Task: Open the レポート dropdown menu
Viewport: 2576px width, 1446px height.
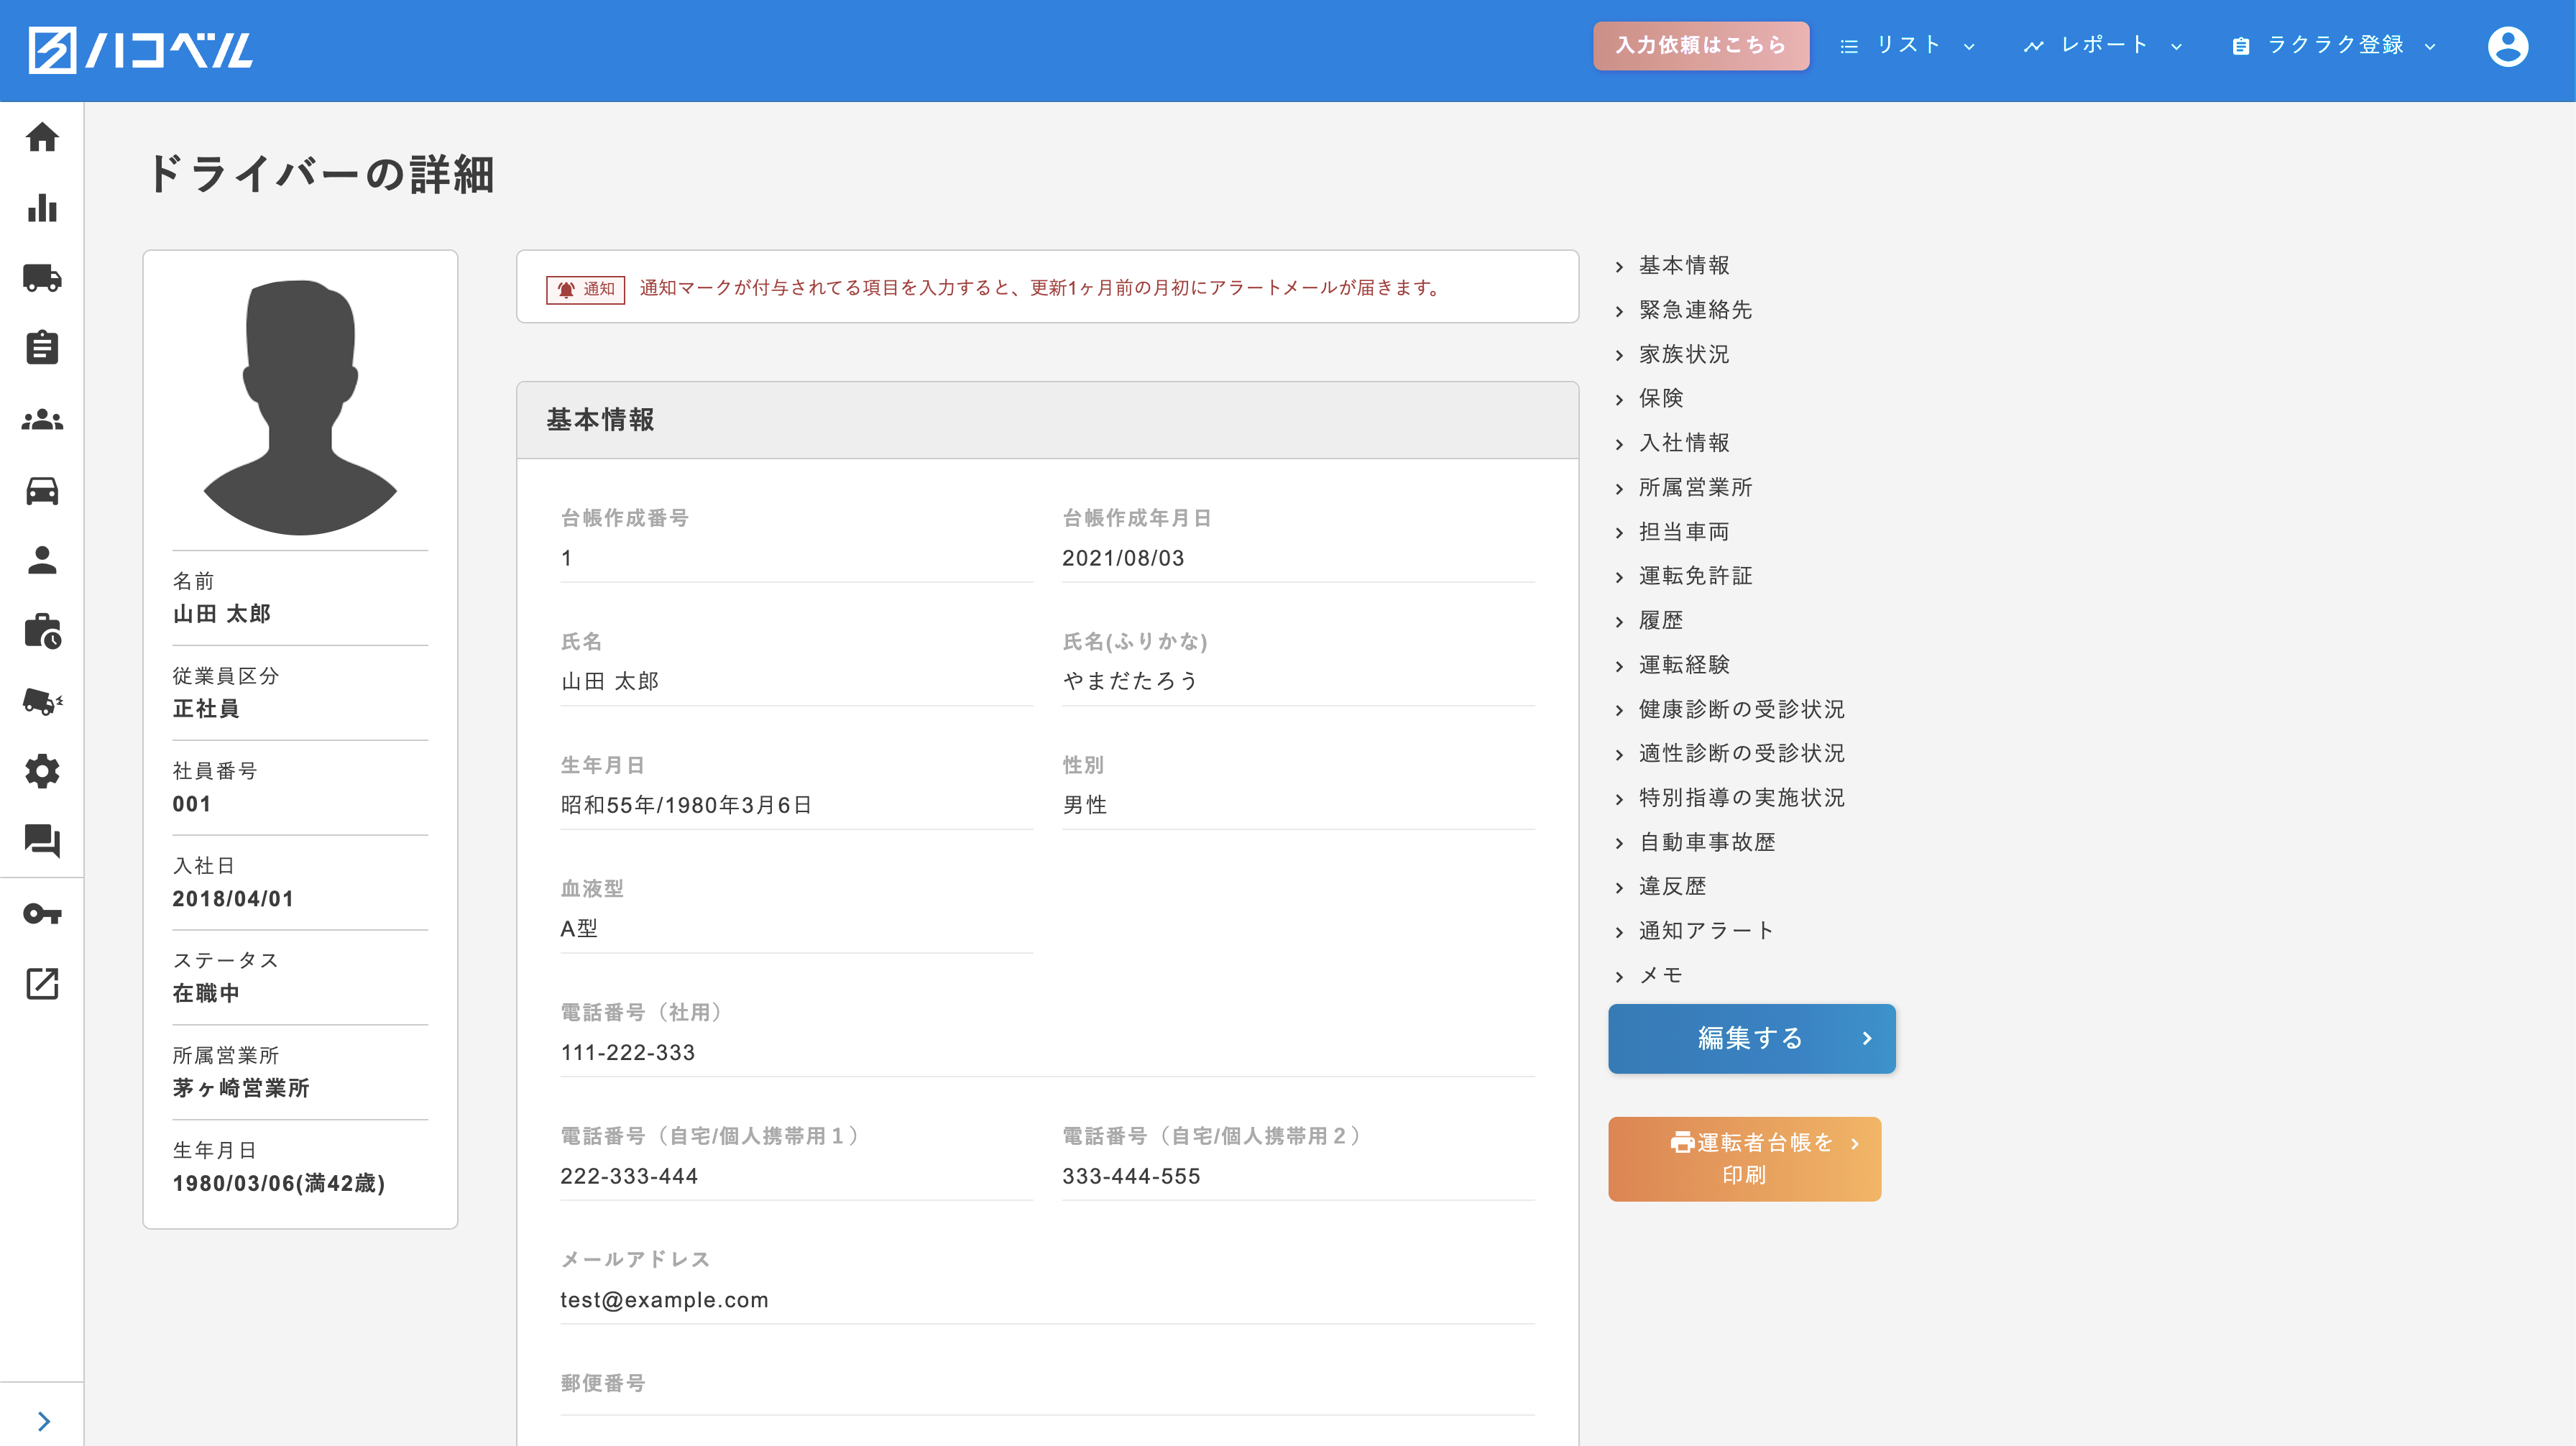Action: (2102, 46)
